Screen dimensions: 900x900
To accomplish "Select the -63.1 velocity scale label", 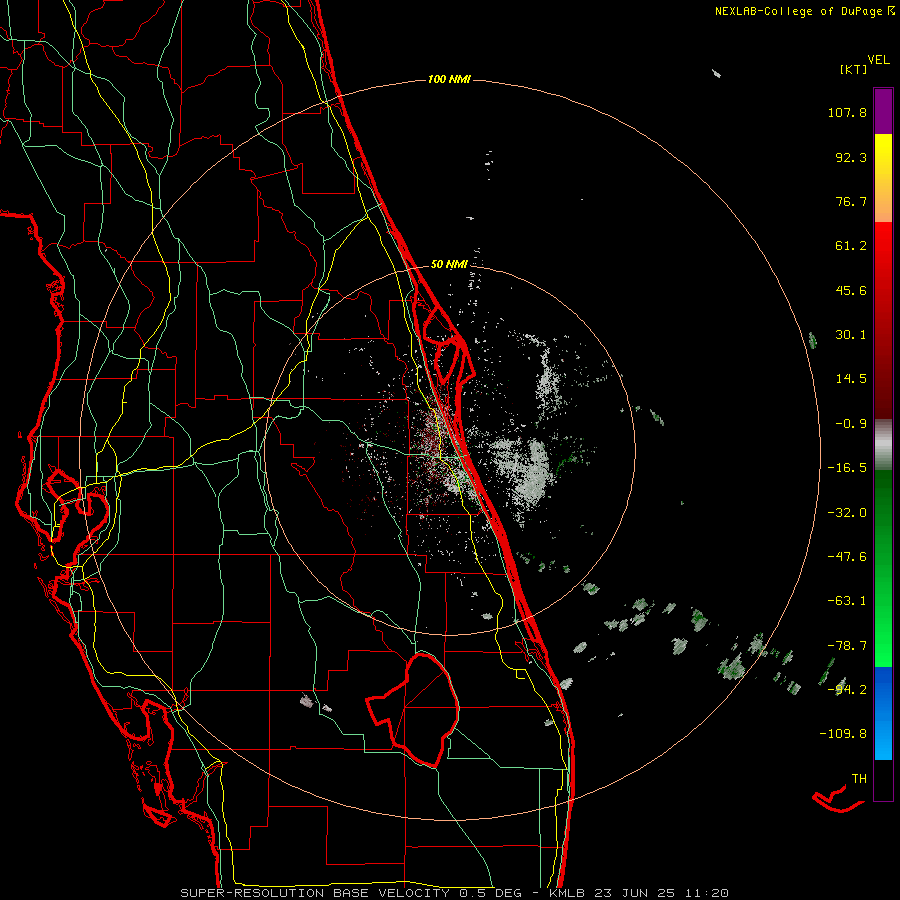I will (847, 601).
